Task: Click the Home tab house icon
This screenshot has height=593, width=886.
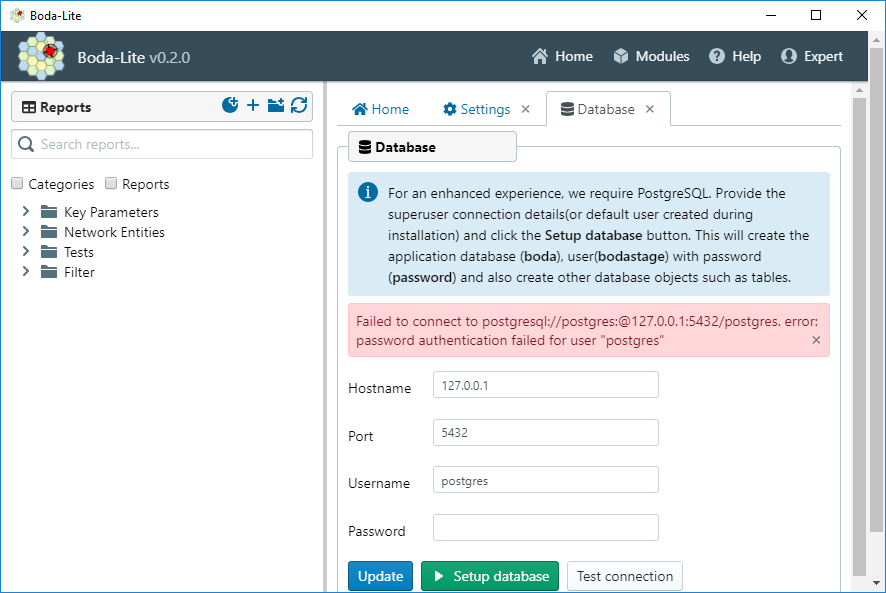Action: click(x=359, y=109)
